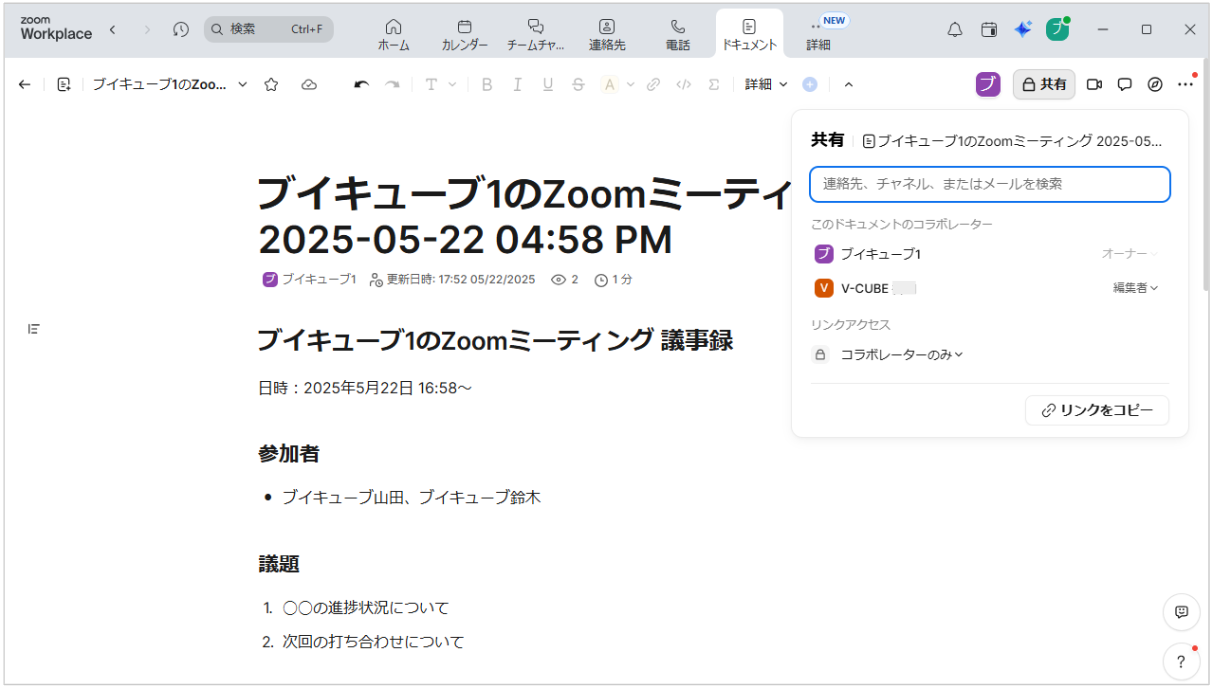
Task: Switch to the チームチャット tab
Action: [x=536, y=35]
